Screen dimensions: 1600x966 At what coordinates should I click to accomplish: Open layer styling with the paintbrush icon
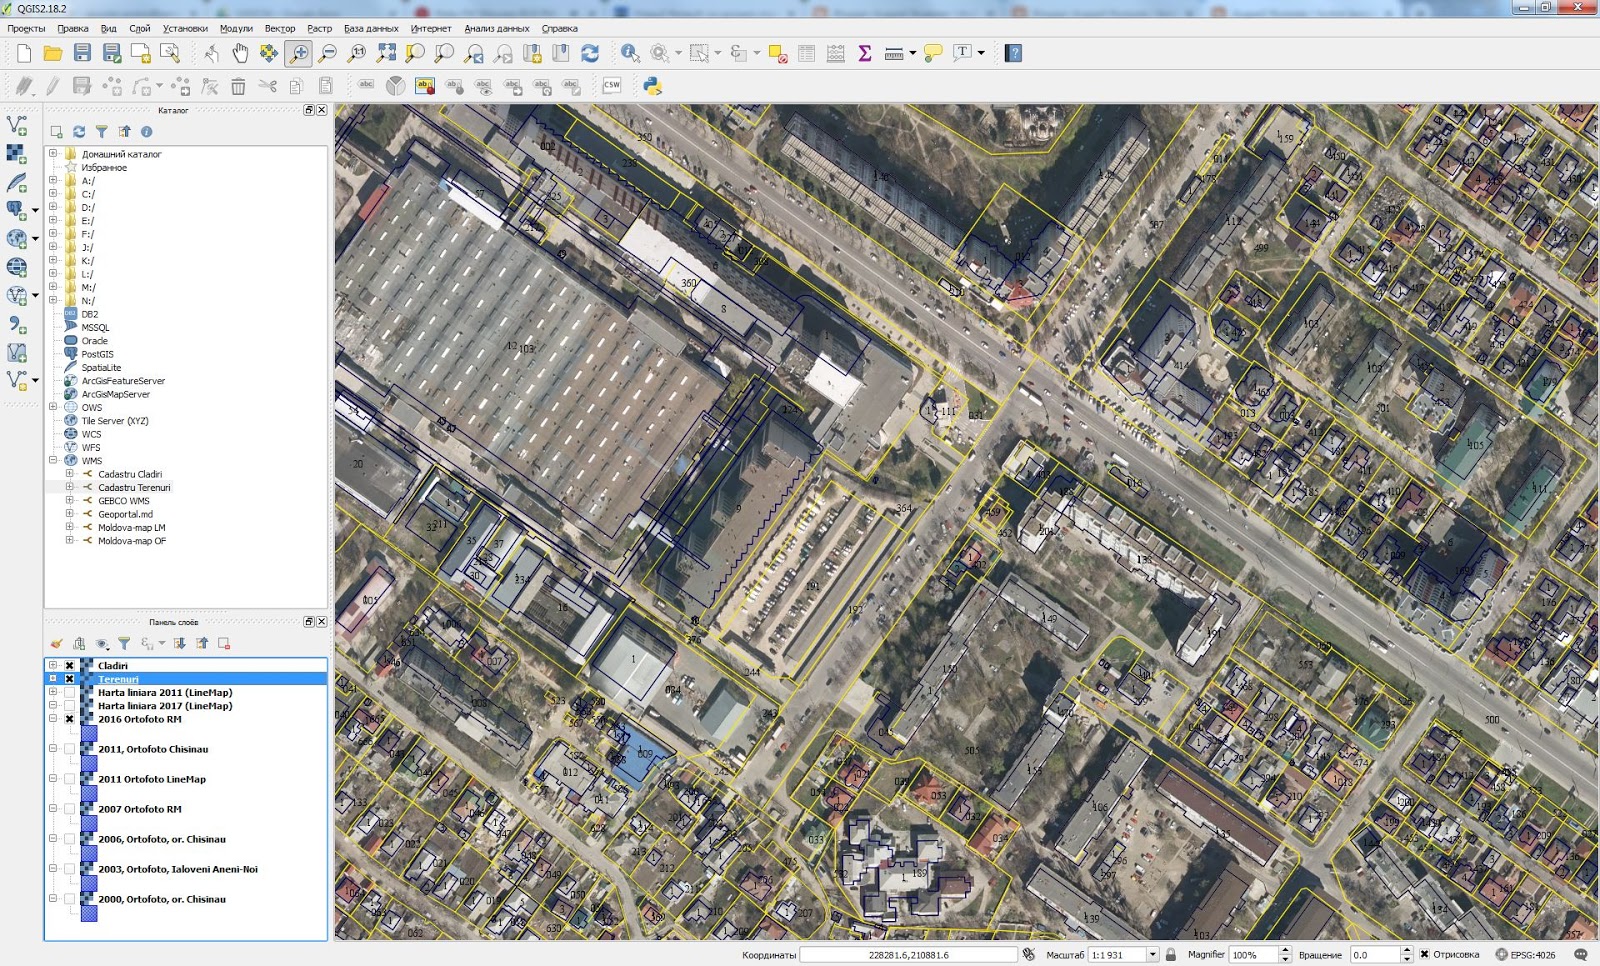[57, 643]
